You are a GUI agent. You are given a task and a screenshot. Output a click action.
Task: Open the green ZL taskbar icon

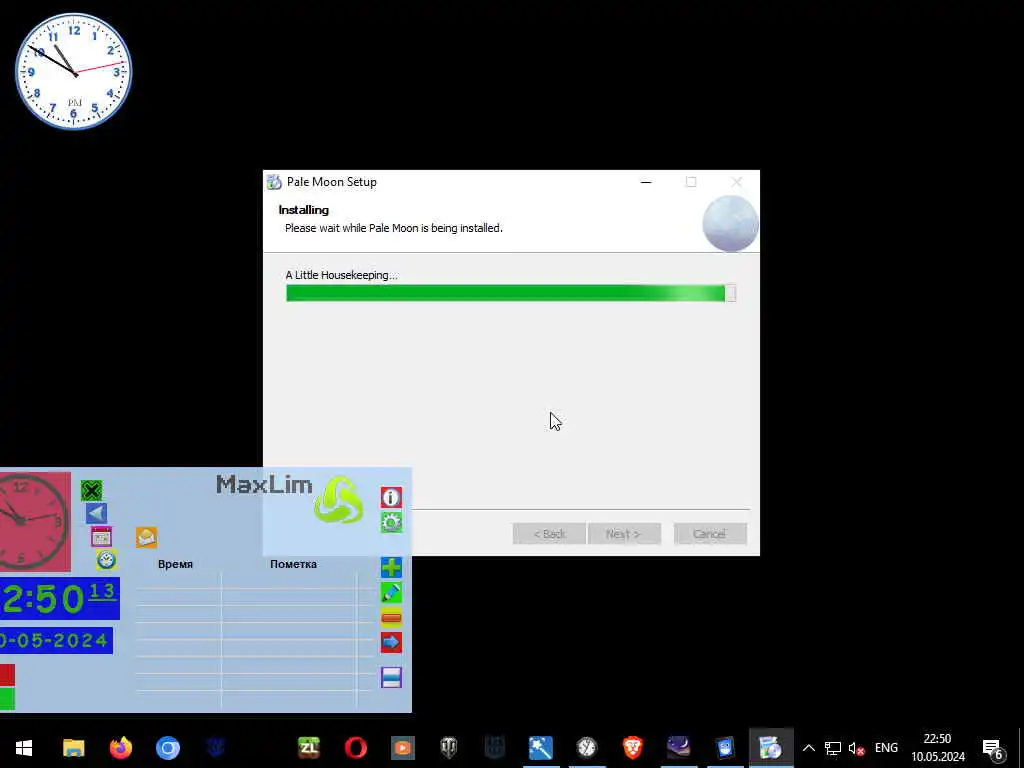pyautogui.click(x=309, y=748)
